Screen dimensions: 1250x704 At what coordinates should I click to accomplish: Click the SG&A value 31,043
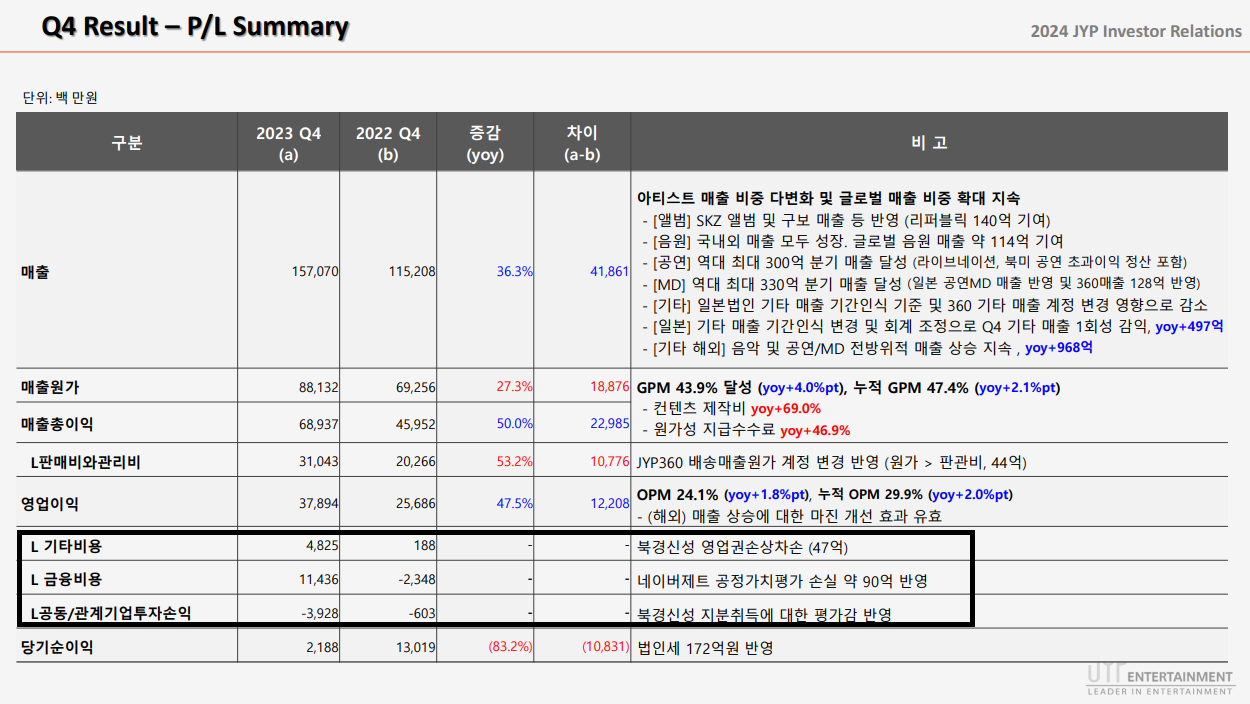320,462
